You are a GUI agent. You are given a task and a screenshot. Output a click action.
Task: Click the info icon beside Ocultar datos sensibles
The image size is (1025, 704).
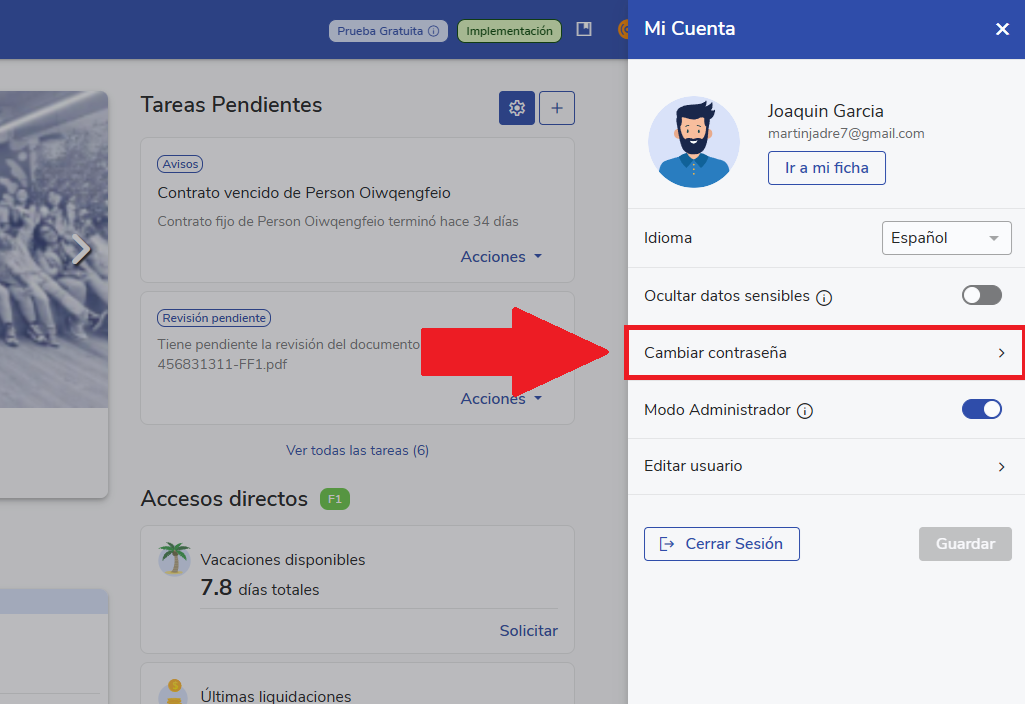824,297
